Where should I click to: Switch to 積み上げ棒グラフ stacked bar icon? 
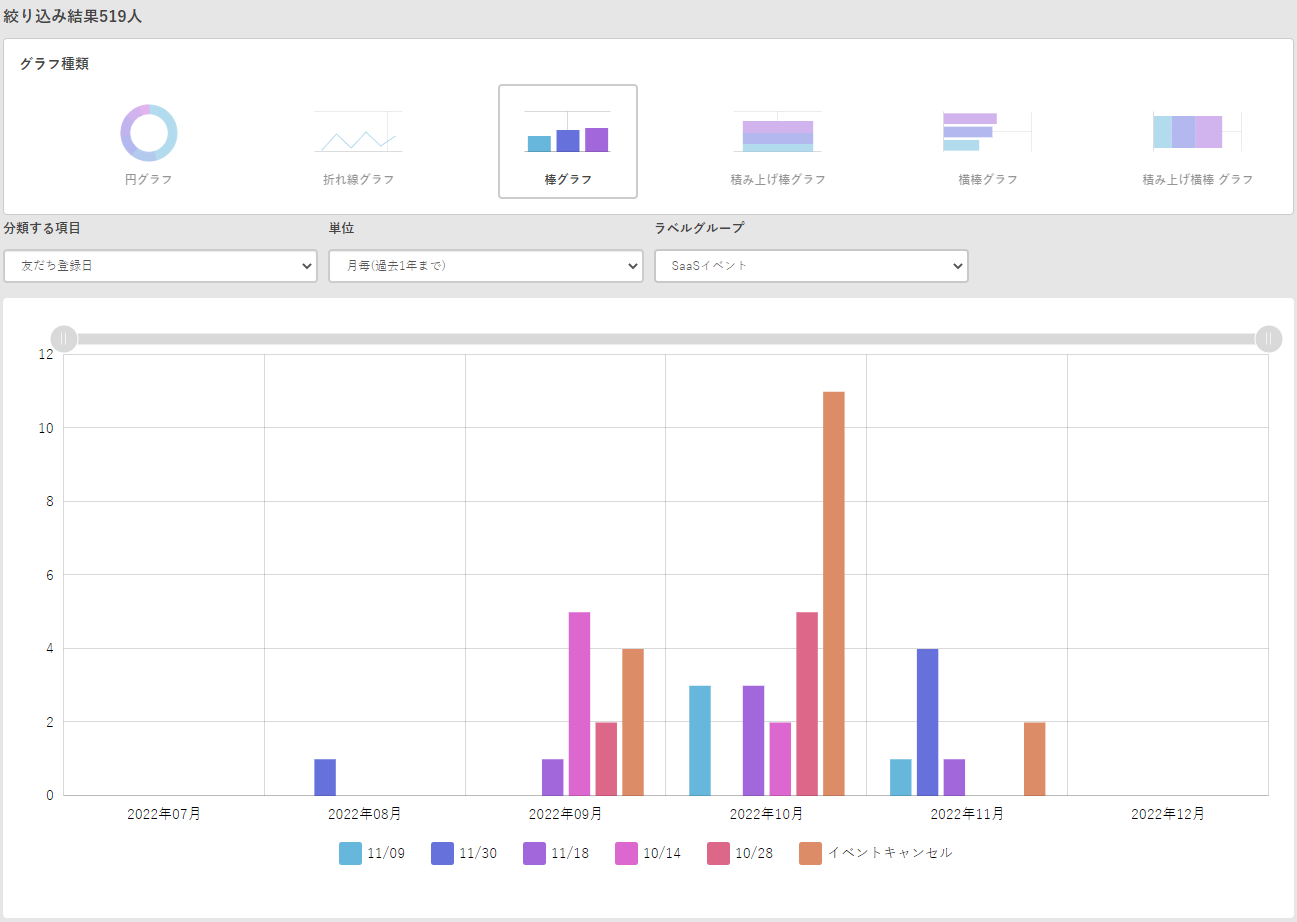(777, 133)
